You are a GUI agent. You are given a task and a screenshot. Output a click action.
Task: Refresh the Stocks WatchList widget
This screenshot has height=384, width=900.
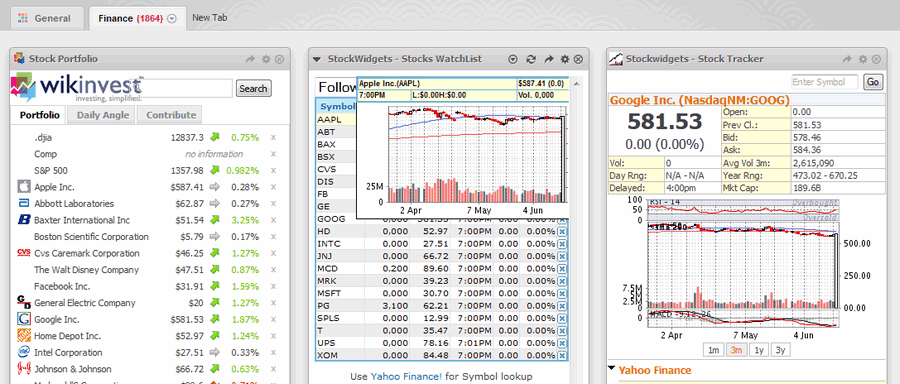click(531, 59)
